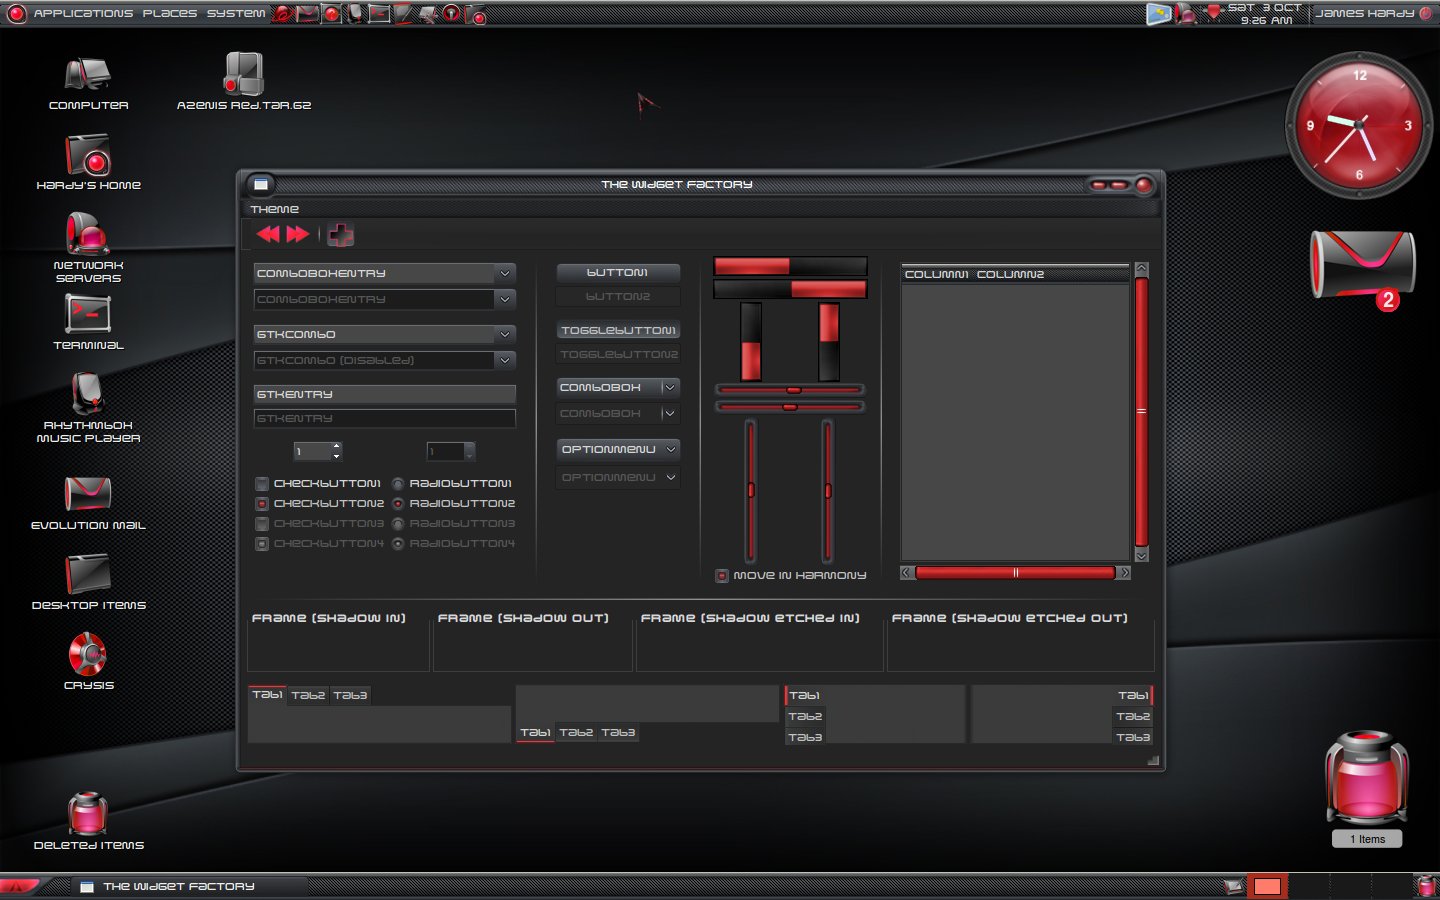1440x900 pixels.
Task: Launch Evolution Mail desktop icon
Action: click(x=88, y=494)
